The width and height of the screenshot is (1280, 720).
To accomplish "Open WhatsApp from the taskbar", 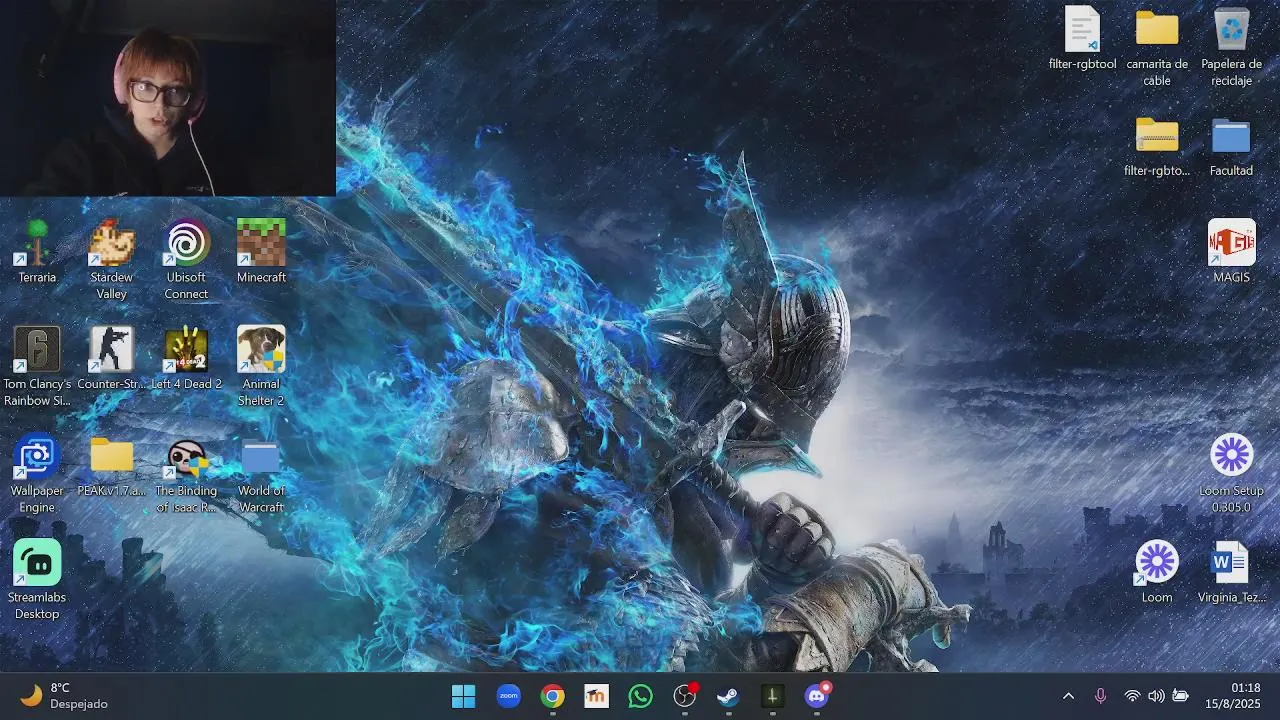I will (640, 696).
